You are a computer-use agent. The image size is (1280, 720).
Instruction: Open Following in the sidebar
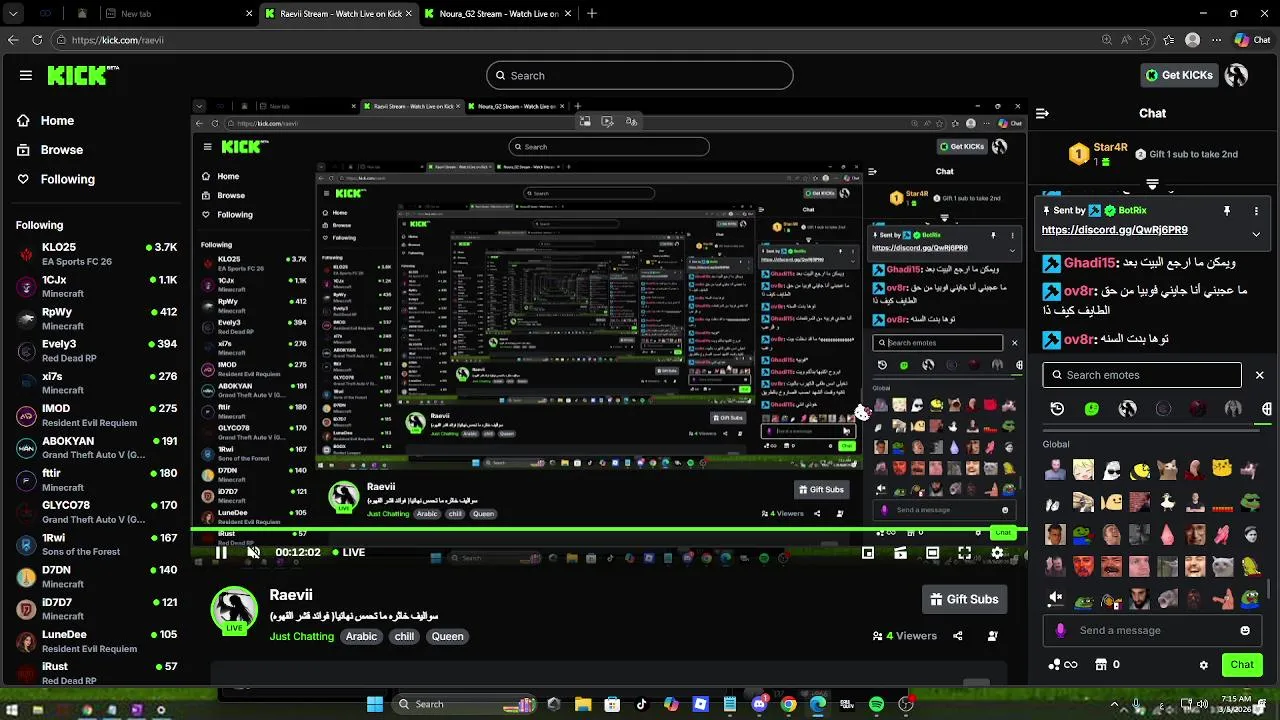(67, 179)
